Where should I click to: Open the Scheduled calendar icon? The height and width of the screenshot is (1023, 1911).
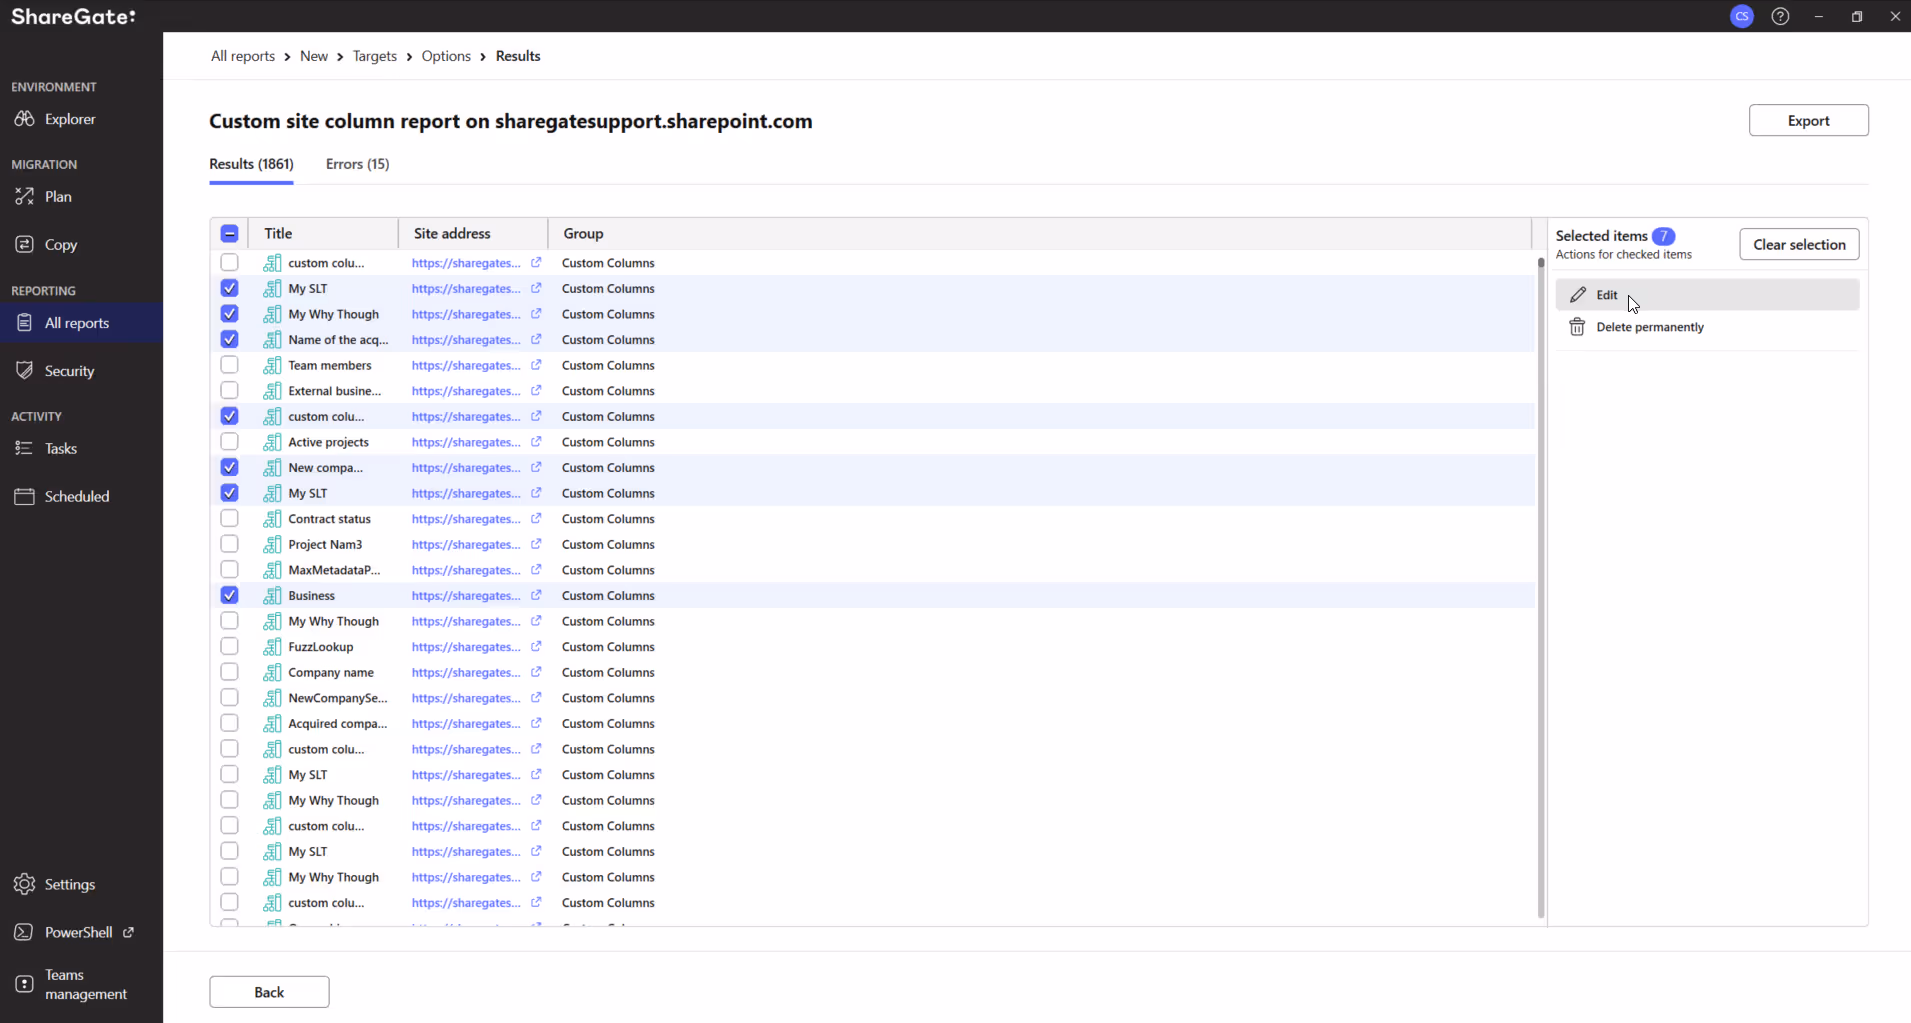click(24, 496)
